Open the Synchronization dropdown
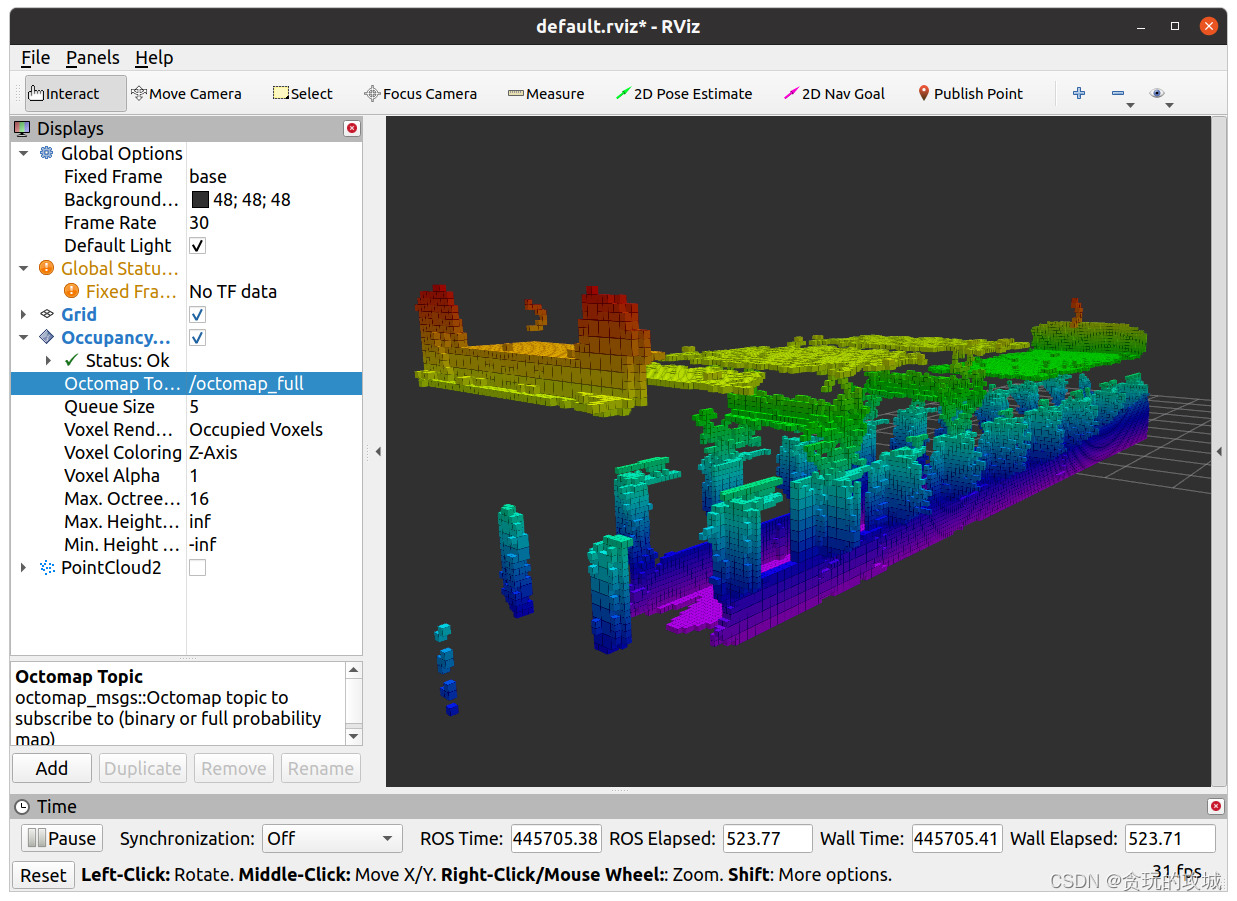Viewport: 1237px width, 901px height. tap(332, 838)
